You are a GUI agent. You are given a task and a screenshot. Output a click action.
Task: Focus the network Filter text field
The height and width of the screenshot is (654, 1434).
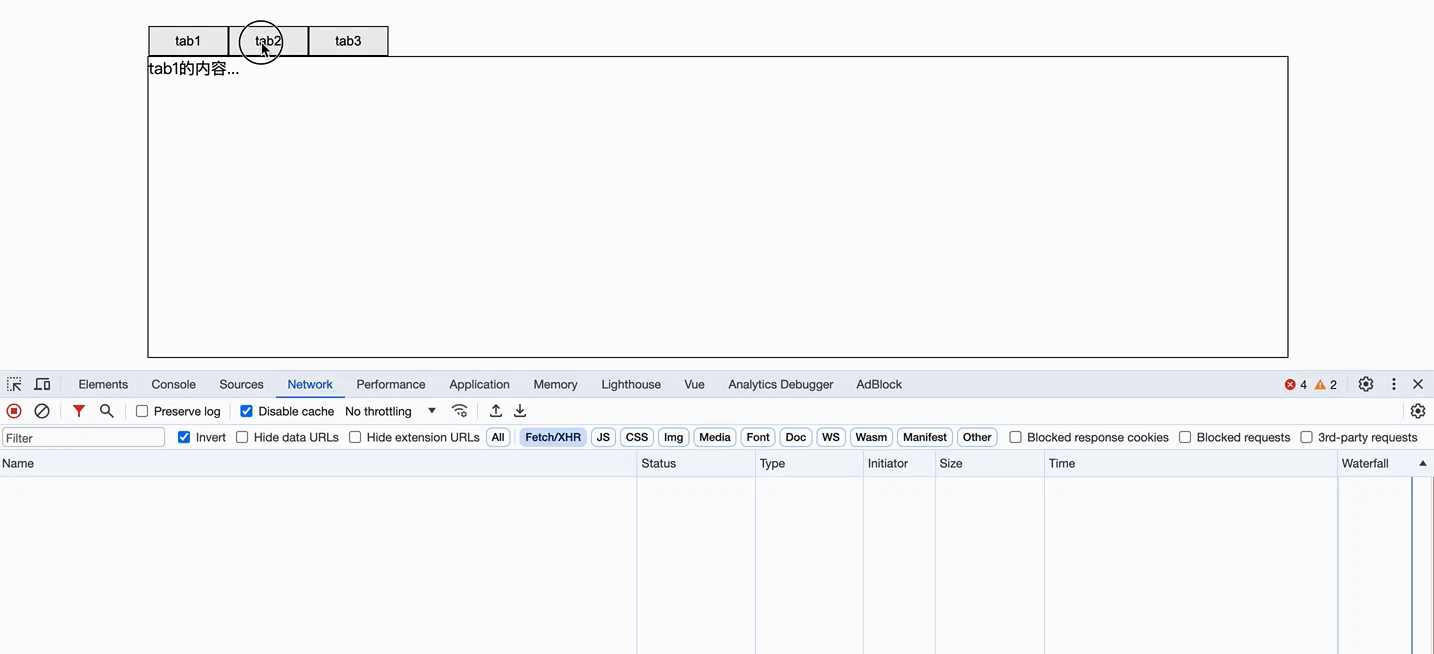point(84,438)
